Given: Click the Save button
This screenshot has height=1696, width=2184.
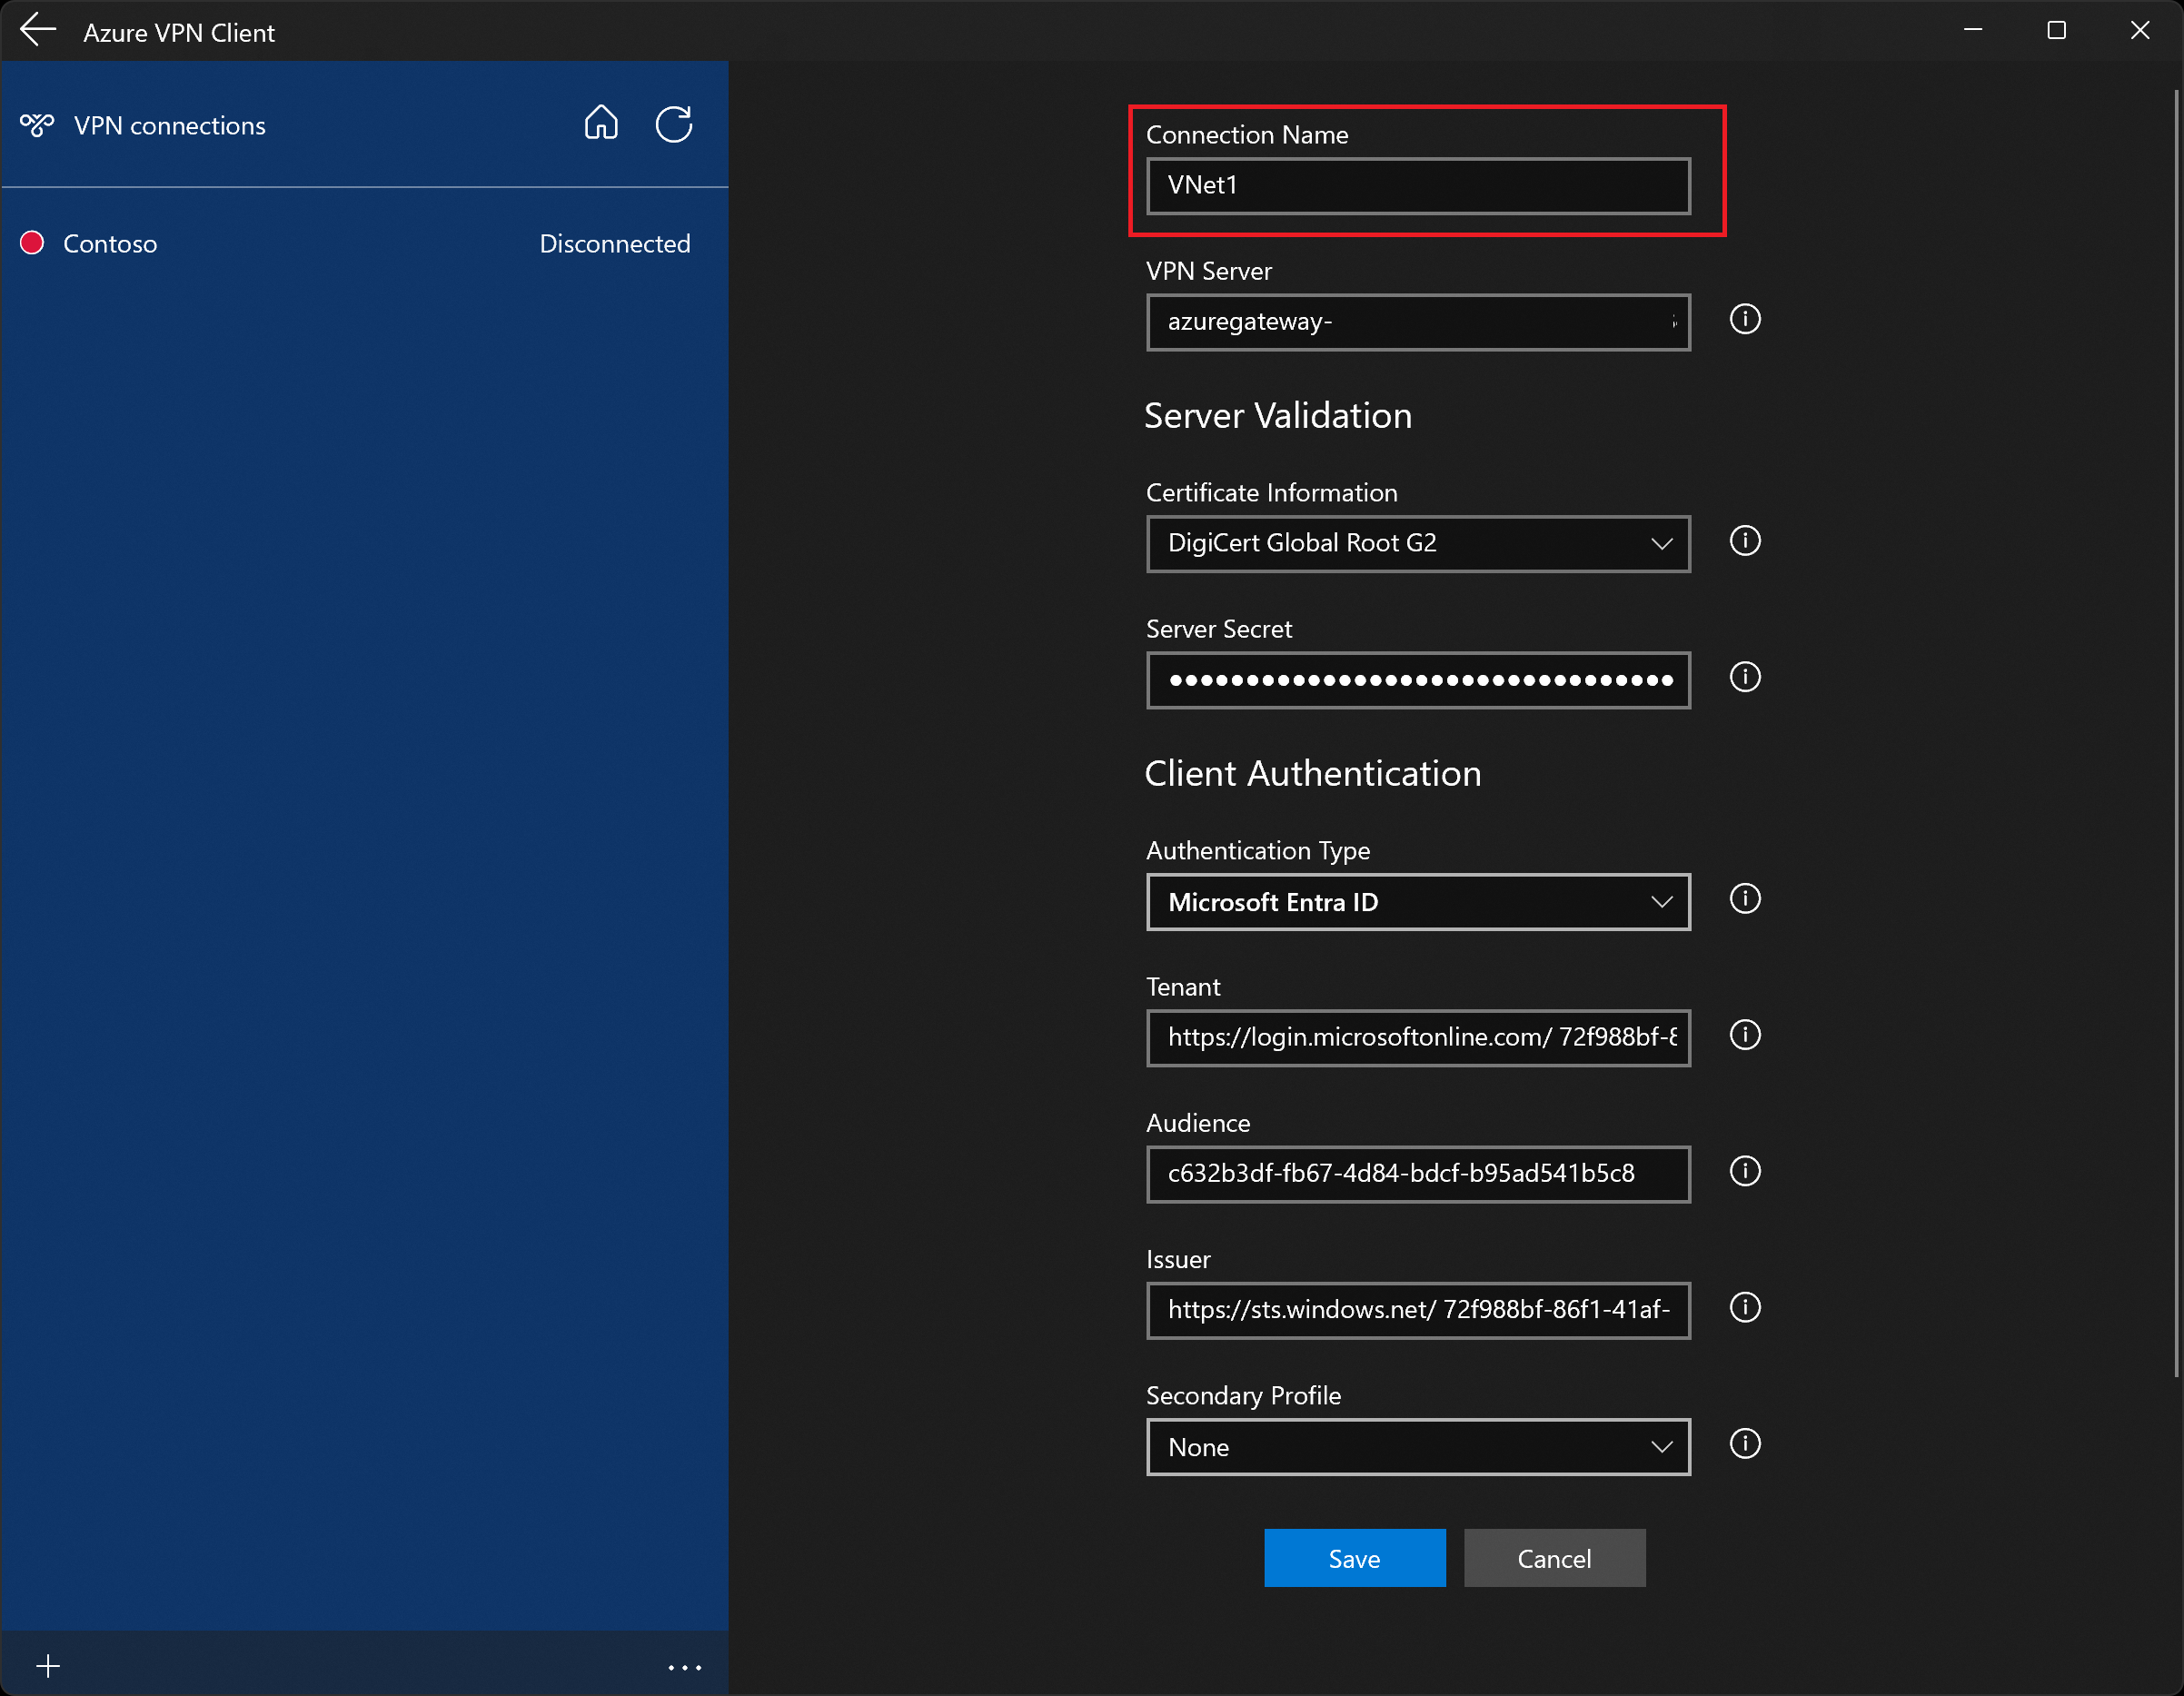Looking at the screenshot, I should 1354,1558.
